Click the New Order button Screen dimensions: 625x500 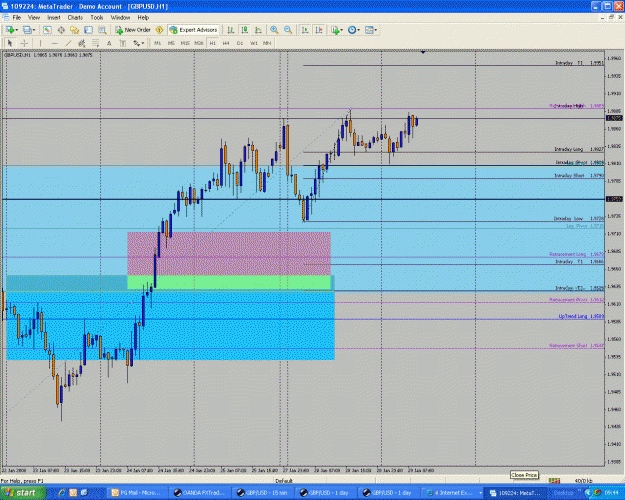133,30
